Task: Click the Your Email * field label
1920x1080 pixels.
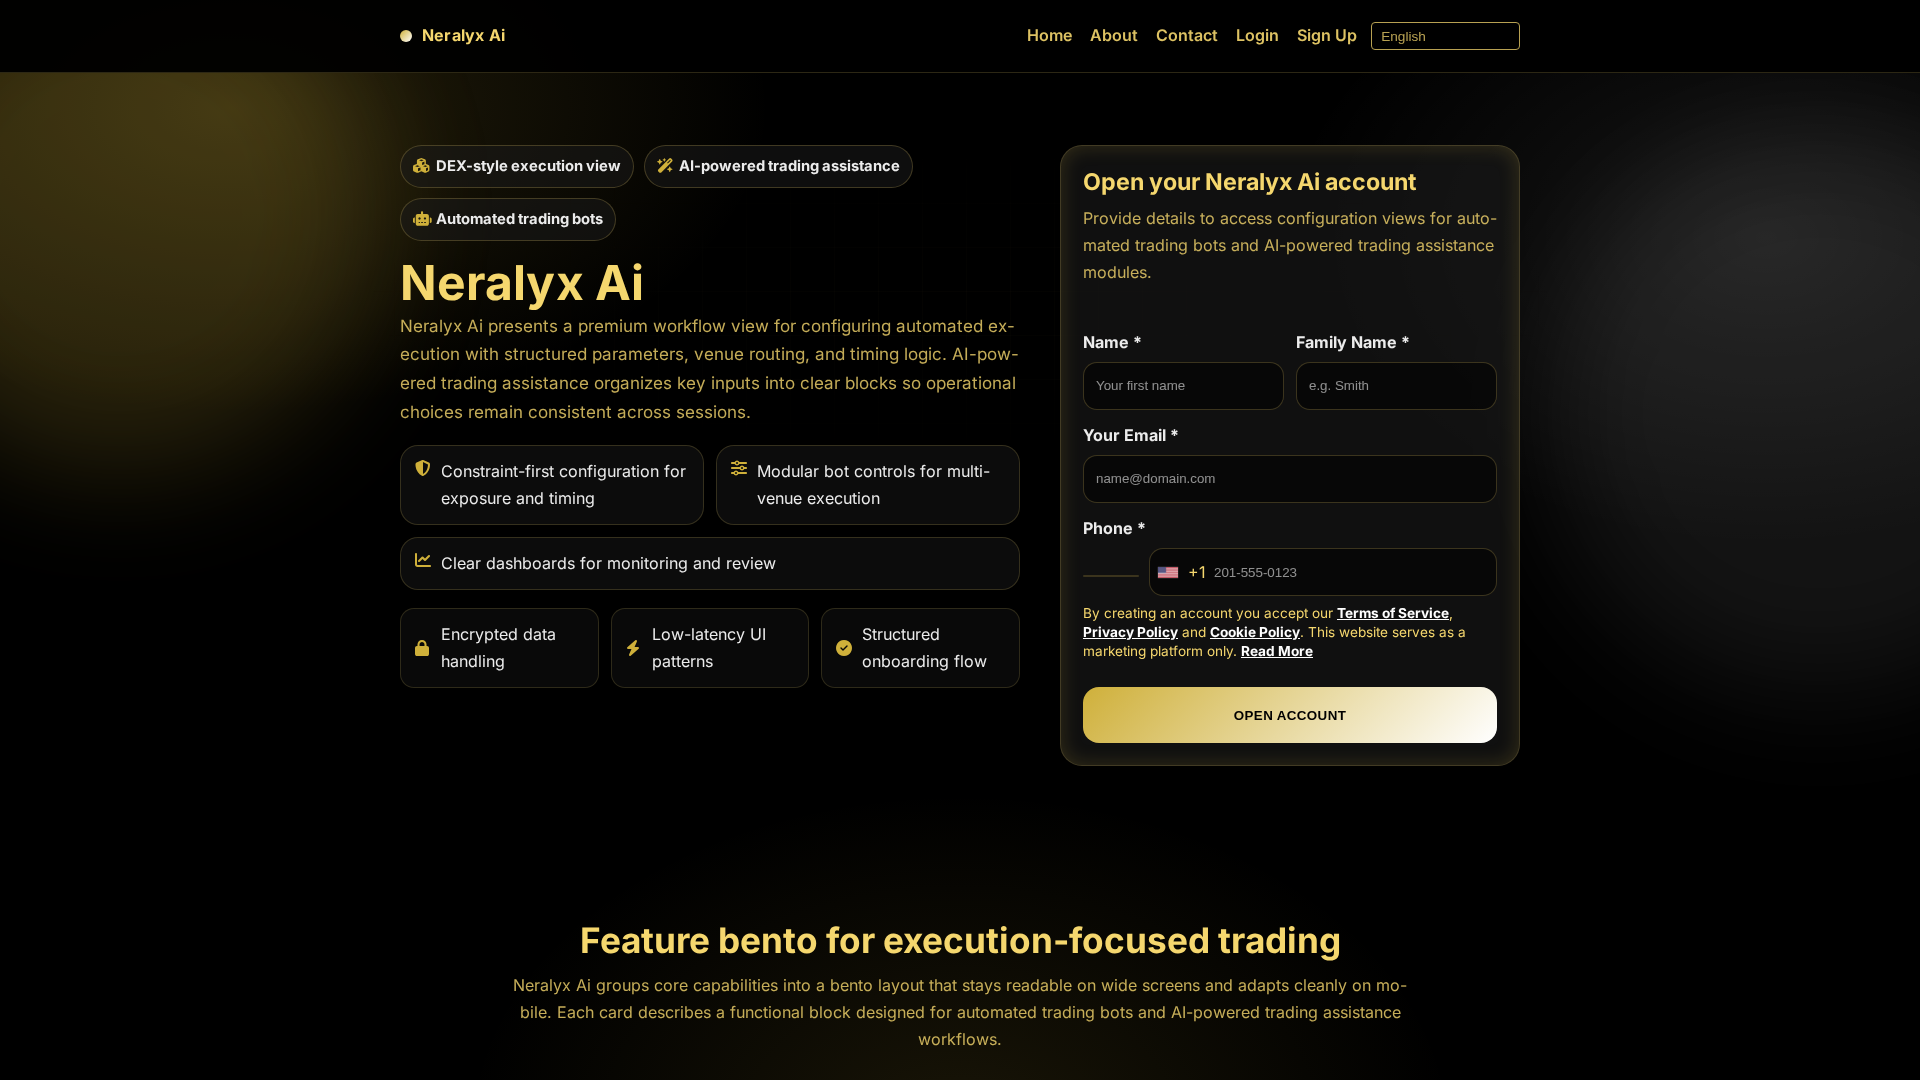Action: 1130,435
